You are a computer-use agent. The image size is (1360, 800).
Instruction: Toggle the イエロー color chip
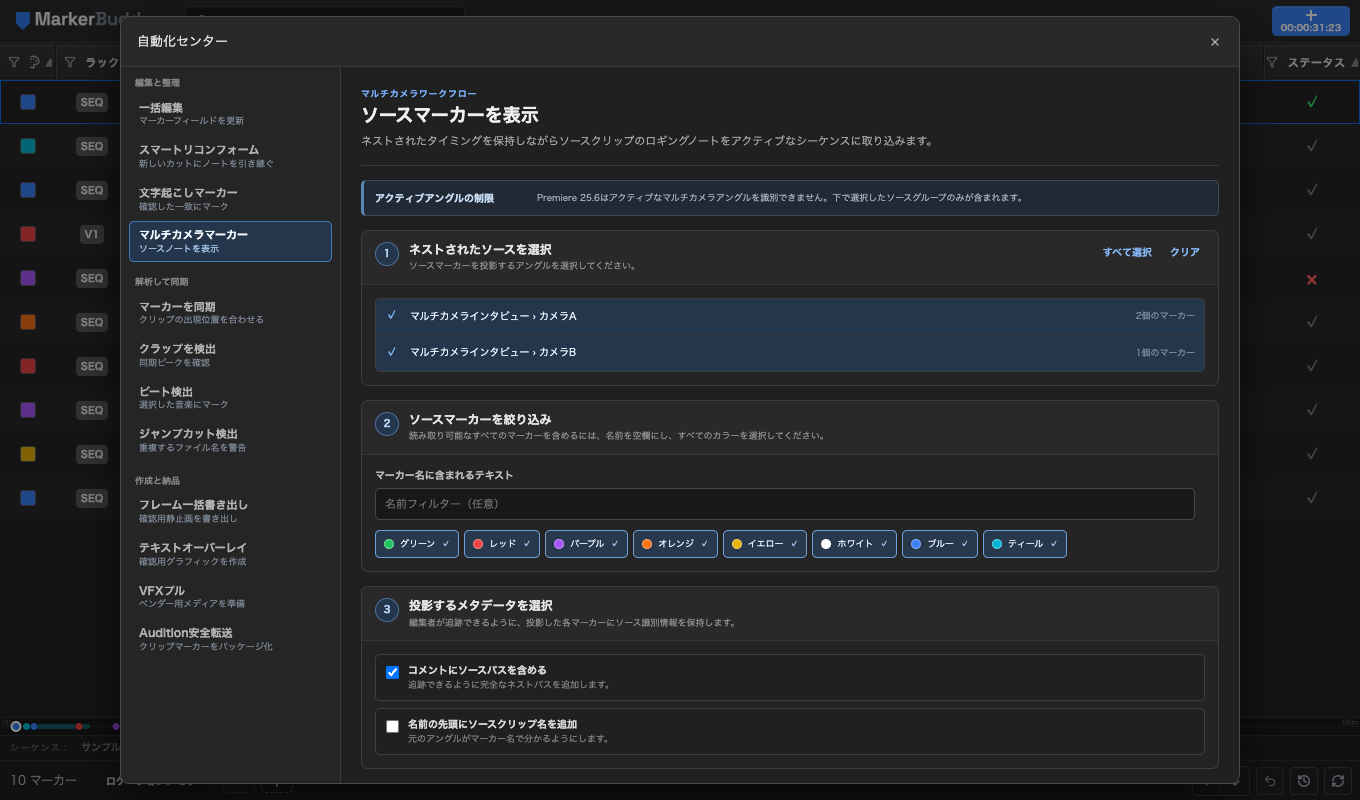765,544
